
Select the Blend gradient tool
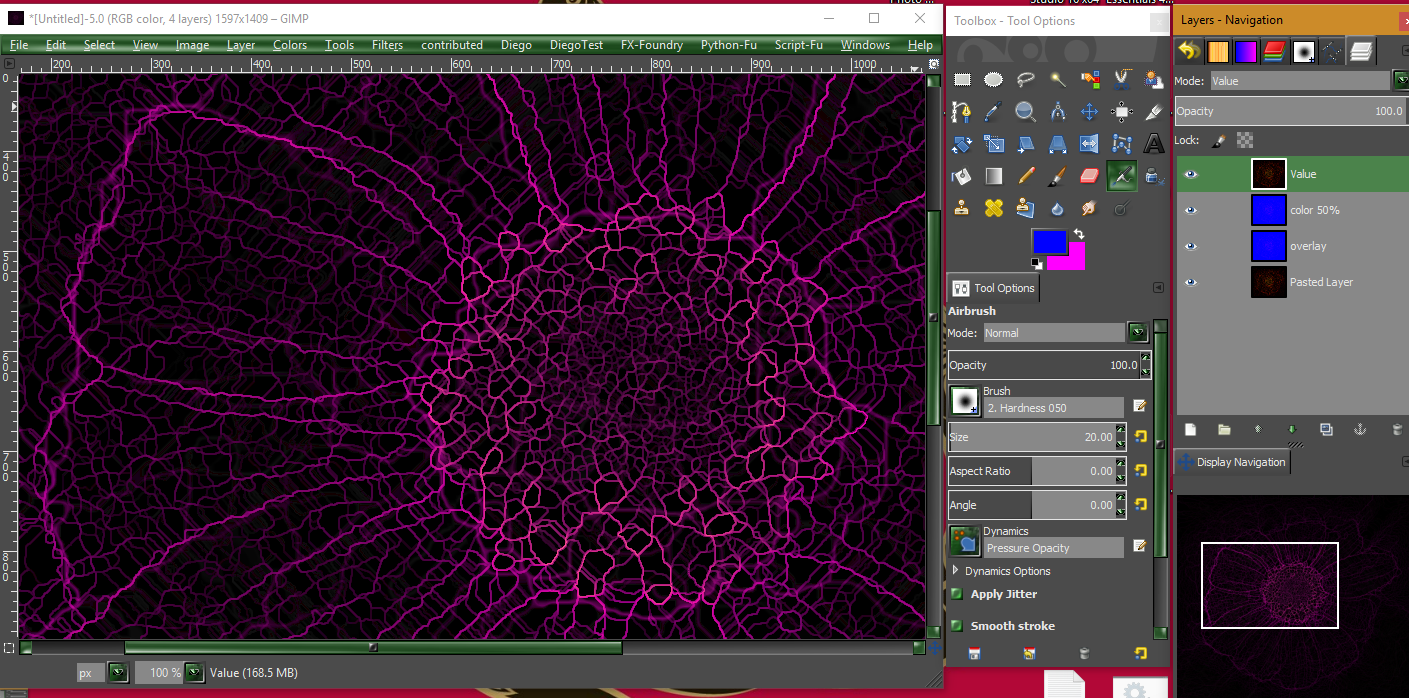993,176
